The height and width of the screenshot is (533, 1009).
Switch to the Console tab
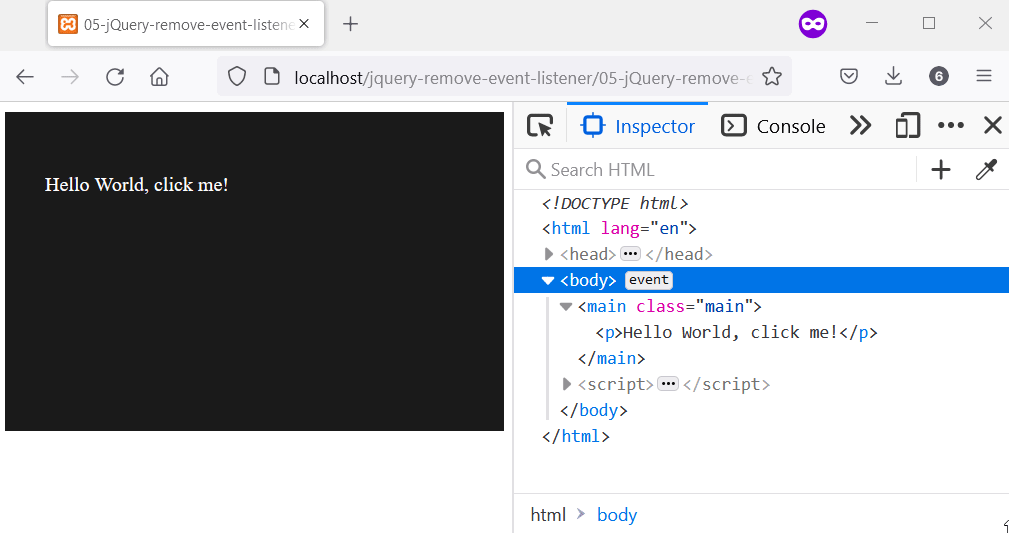click(774, 126)
